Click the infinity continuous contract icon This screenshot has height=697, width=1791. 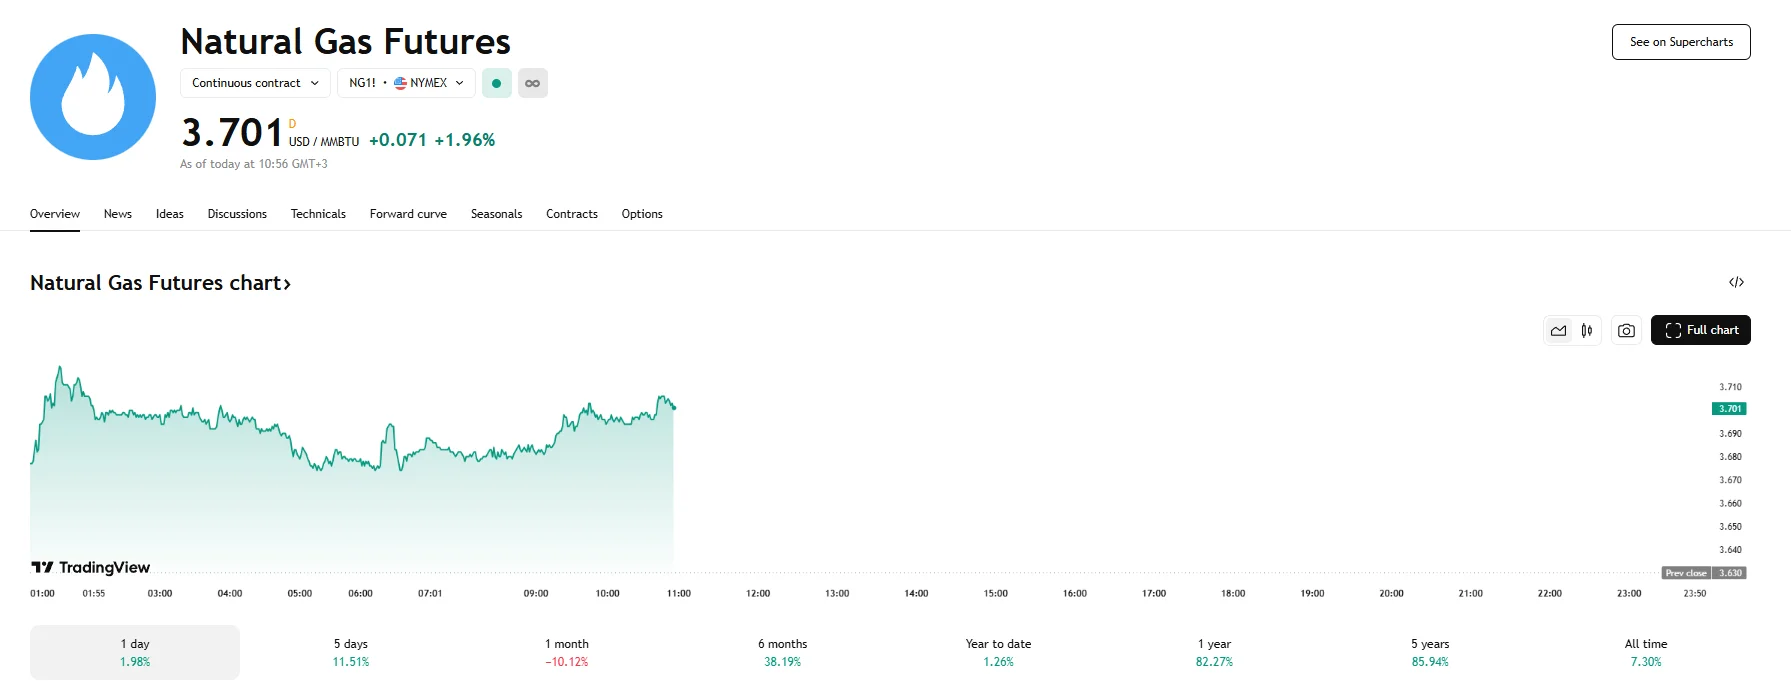click(x=533, y=83)
